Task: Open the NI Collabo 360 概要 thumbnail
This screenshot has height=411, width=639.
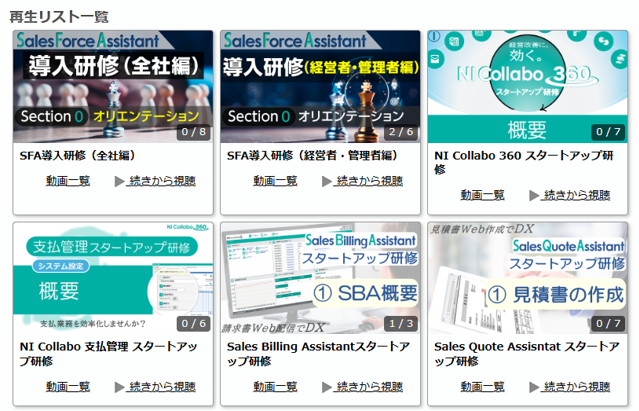Action: click(527, 86)
